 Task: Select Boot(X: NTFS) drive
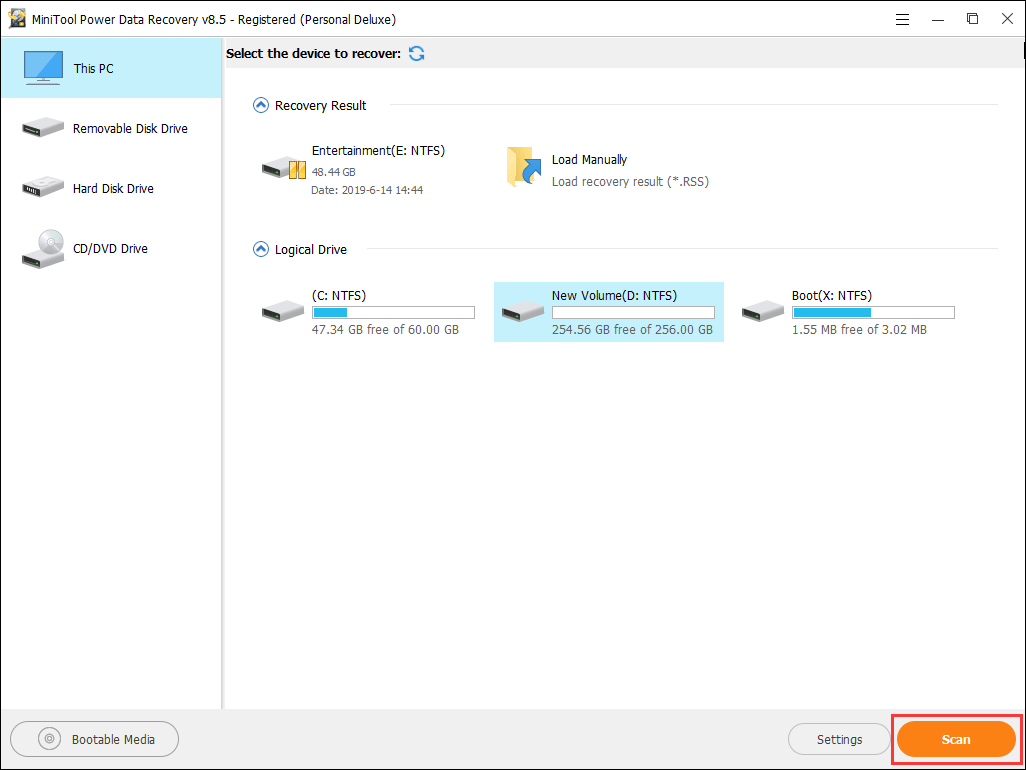pos(849,312)
